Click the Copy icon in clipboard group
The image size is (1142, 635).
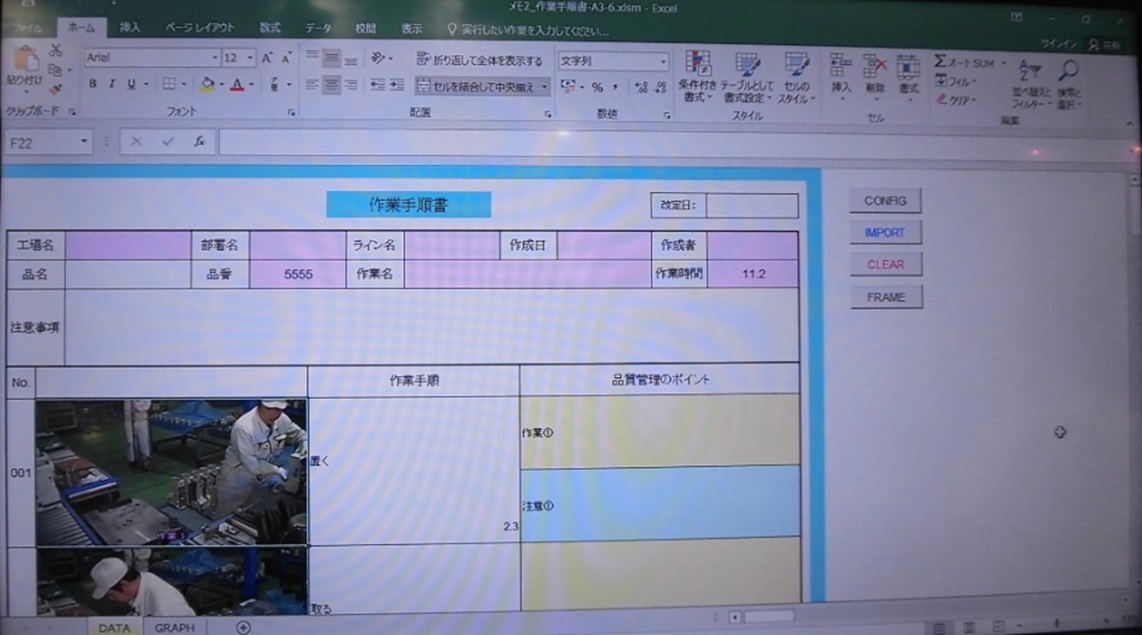pos(55,70)
